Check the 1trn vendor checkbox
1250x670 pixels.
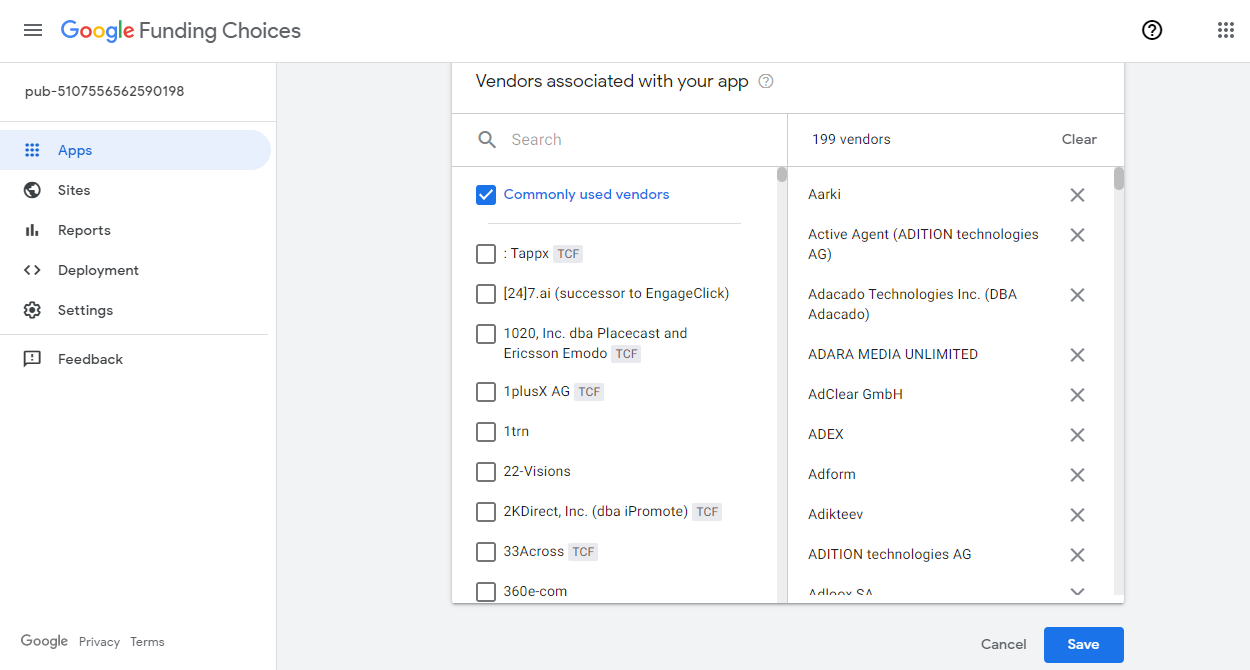click(486, 432)
